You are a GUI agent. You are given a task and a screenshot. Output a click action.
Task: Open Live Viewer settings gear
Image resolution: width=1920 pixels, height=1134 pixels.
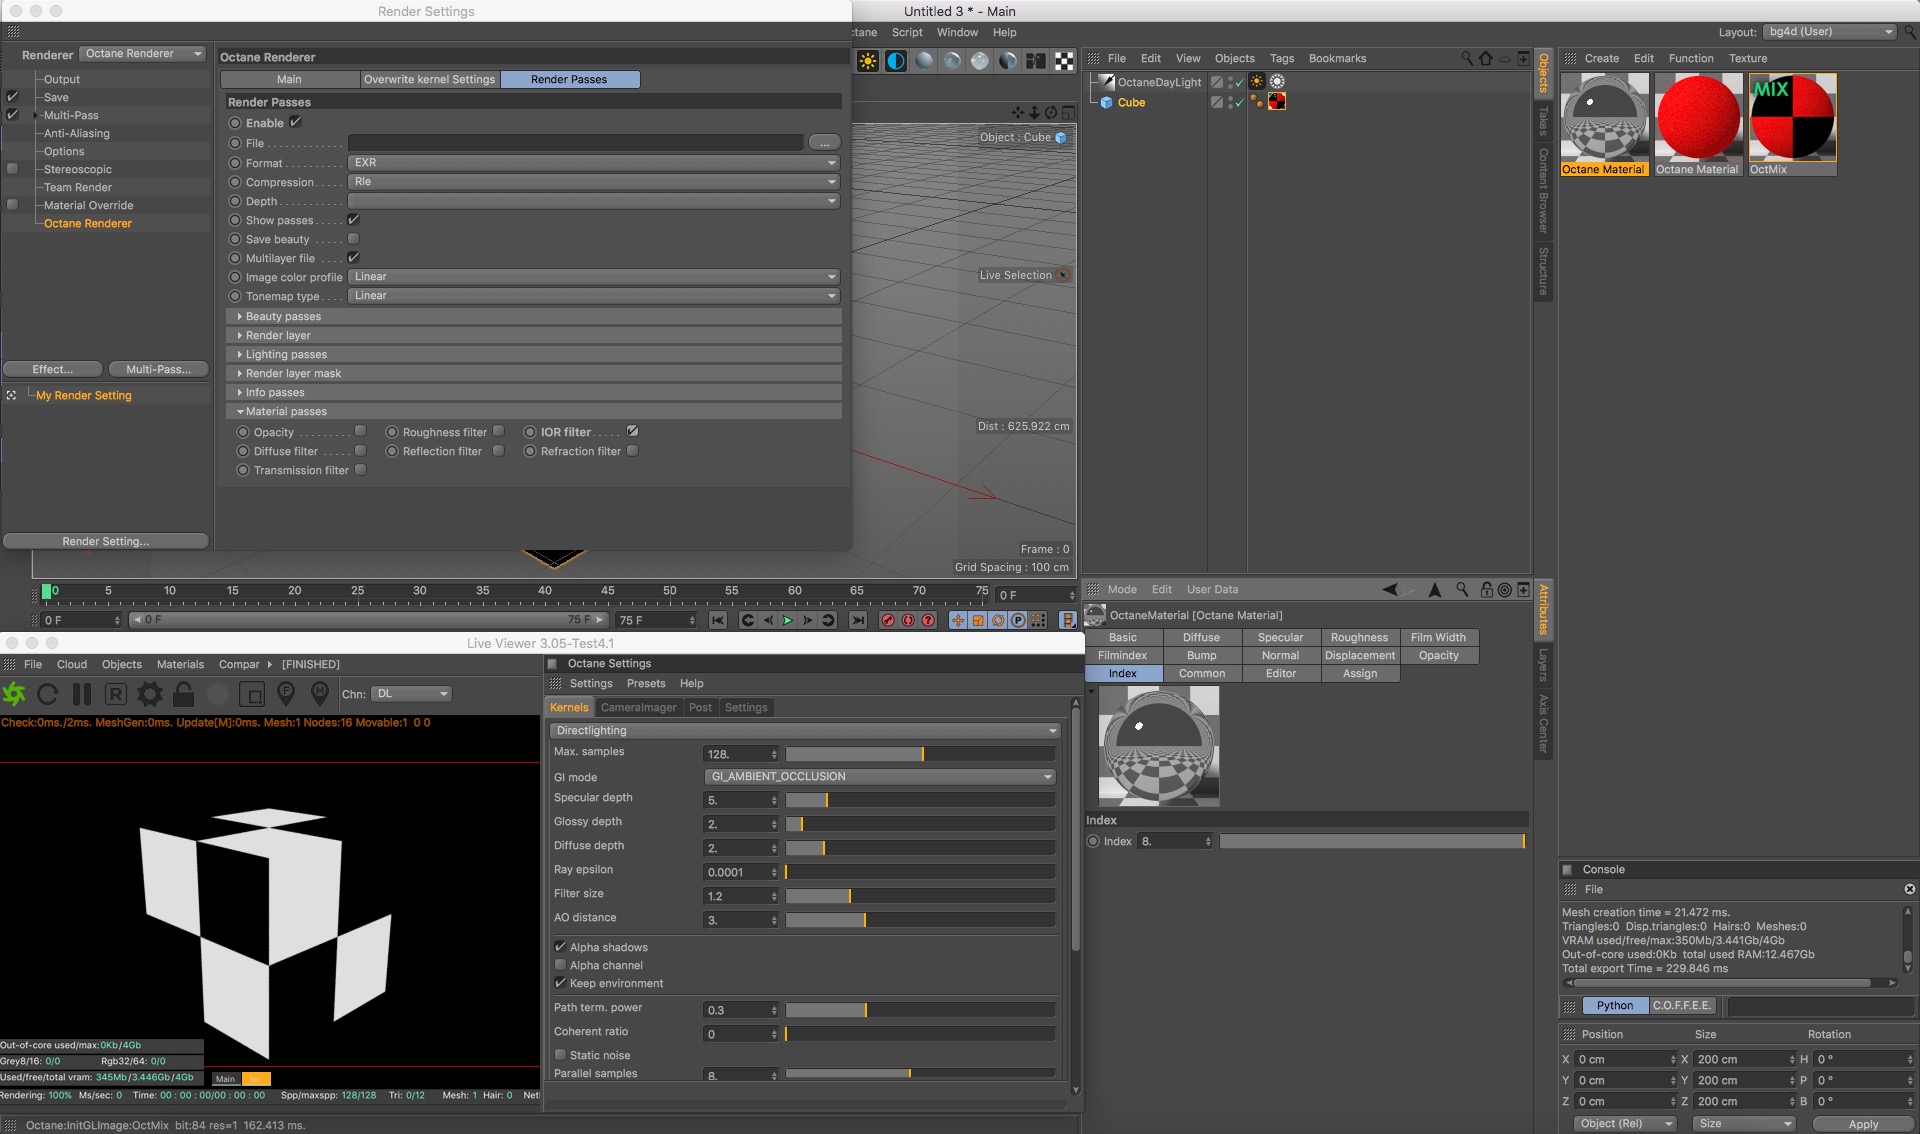point(150,693)
